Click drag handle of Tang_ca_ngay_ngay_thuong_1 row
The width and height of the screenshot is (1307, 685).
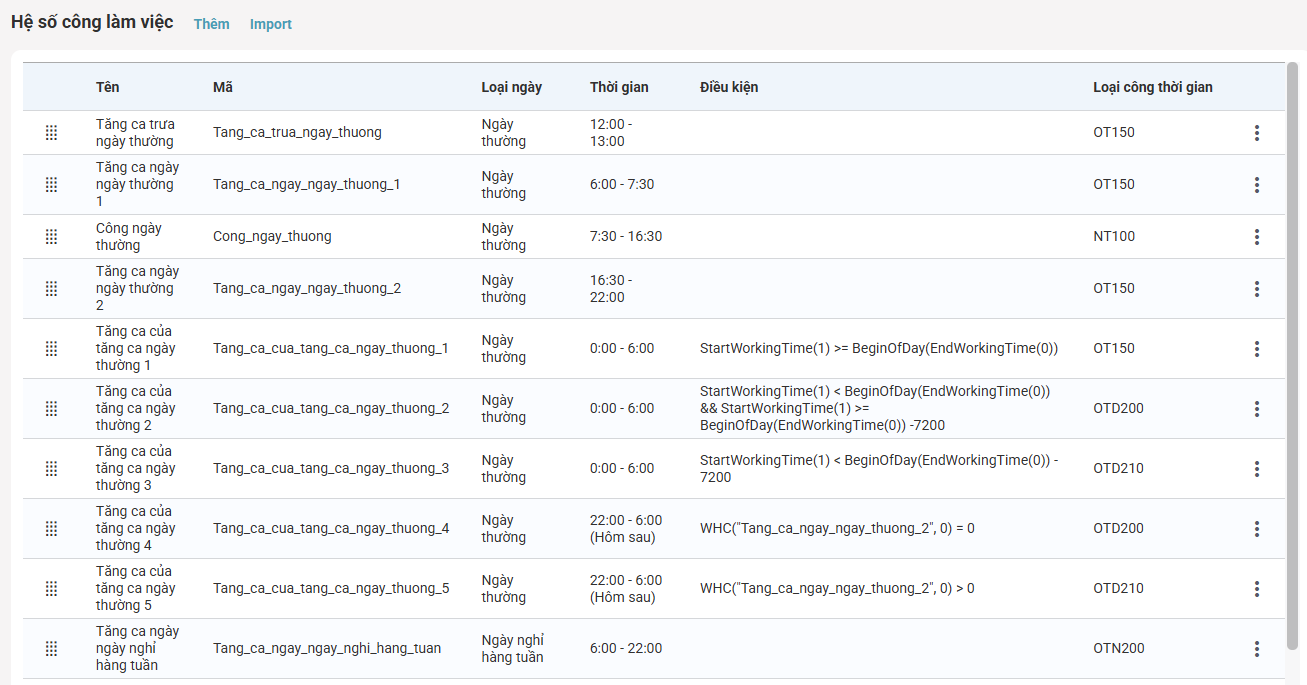(x=51, y=185)
